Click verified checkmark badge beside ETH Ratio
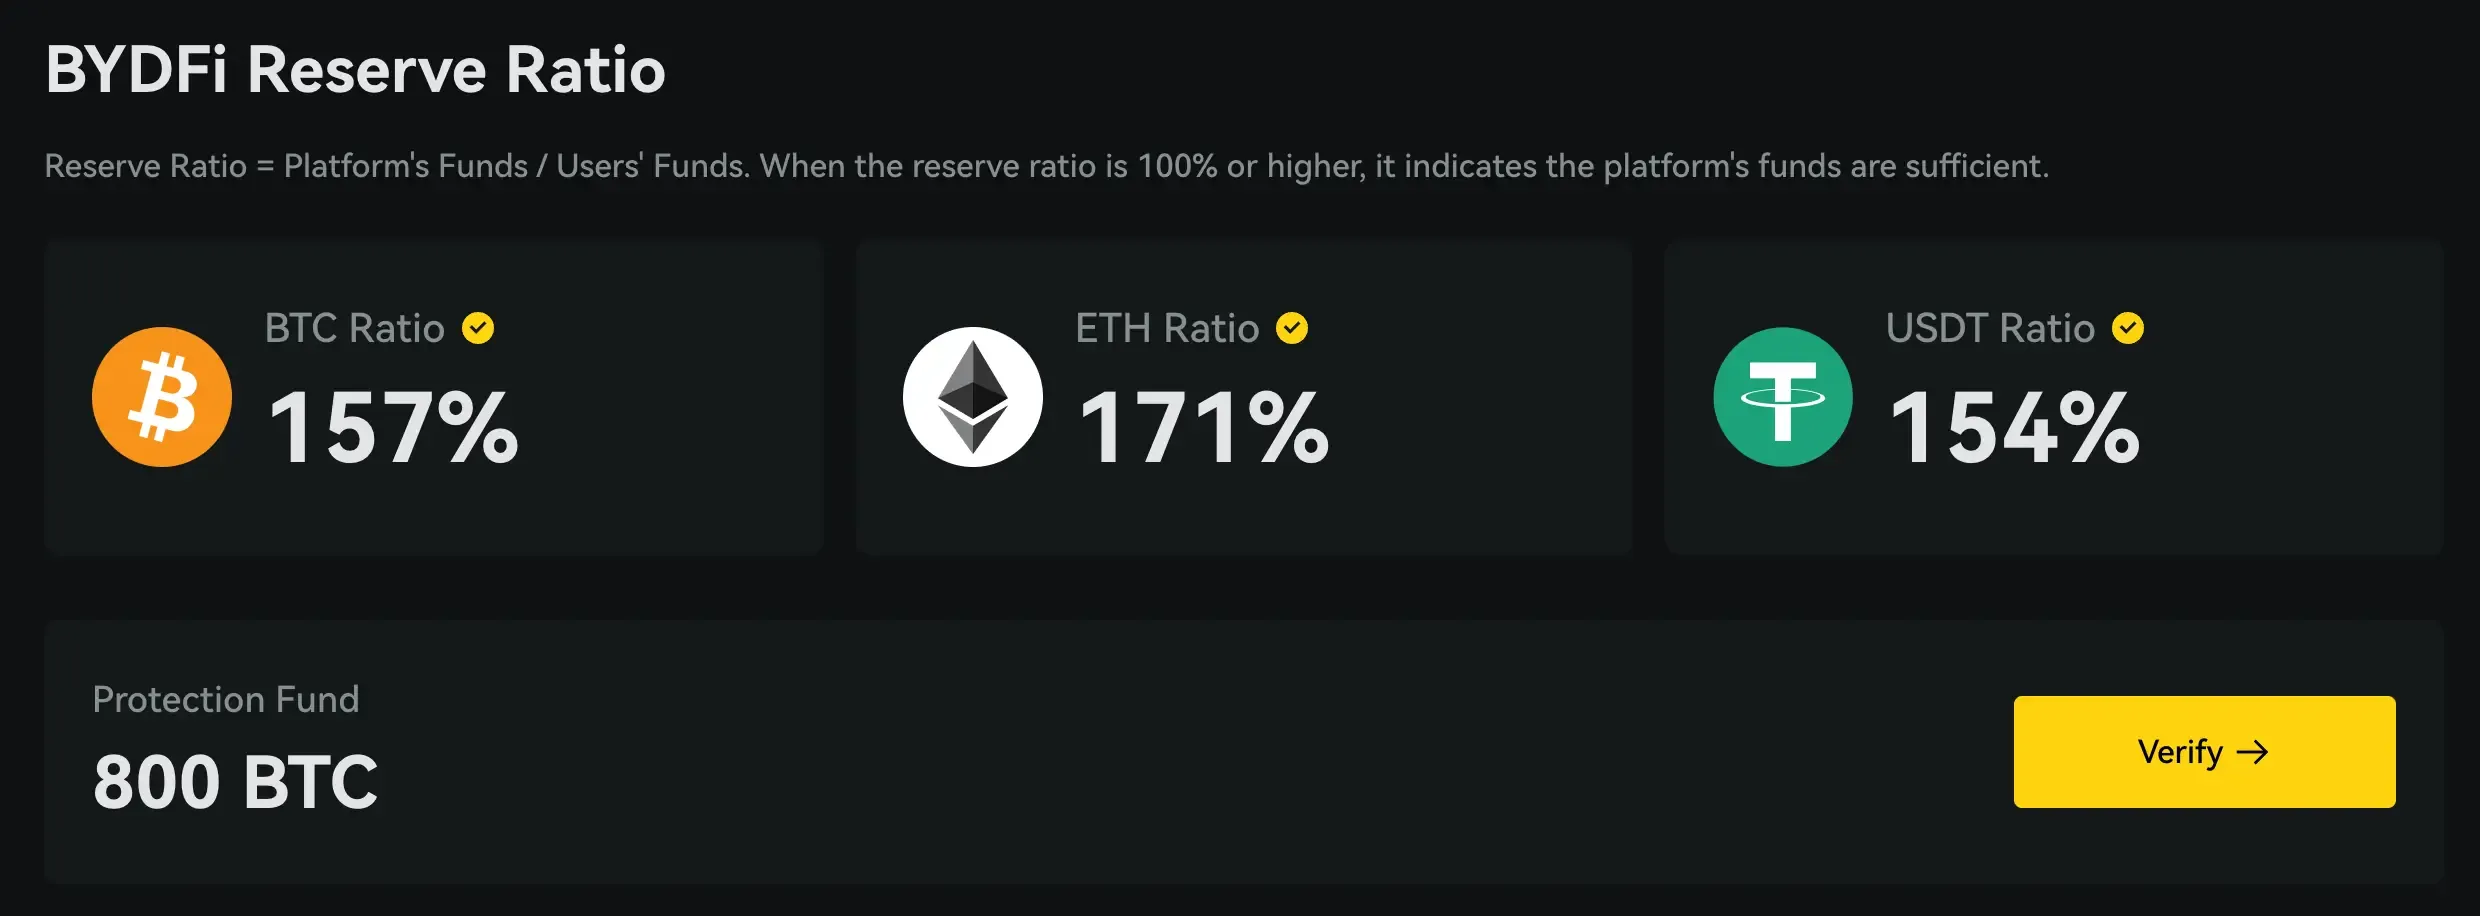This screenshot has height=916, width=2480. (x=1292, y=328)
